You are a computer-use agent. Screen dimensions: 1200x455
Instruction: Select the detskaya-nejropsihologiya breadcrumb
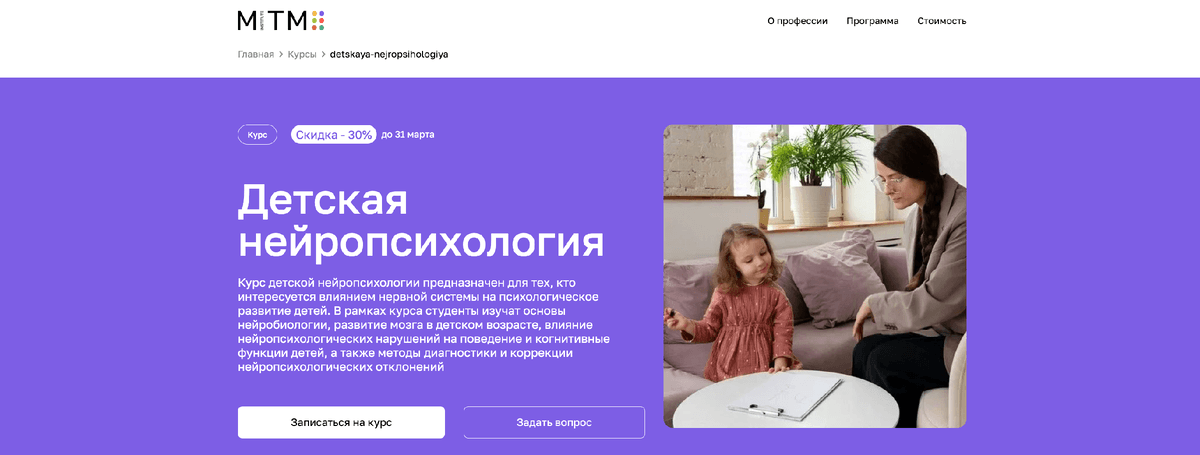click(x=389, y=54)
